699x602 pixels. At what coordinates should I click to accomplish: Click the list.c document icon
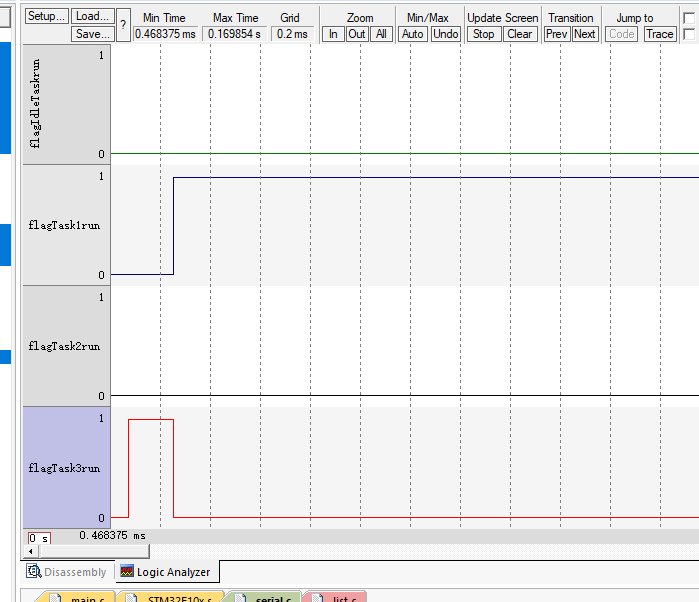pyautogui.click(x=317, y=598)
